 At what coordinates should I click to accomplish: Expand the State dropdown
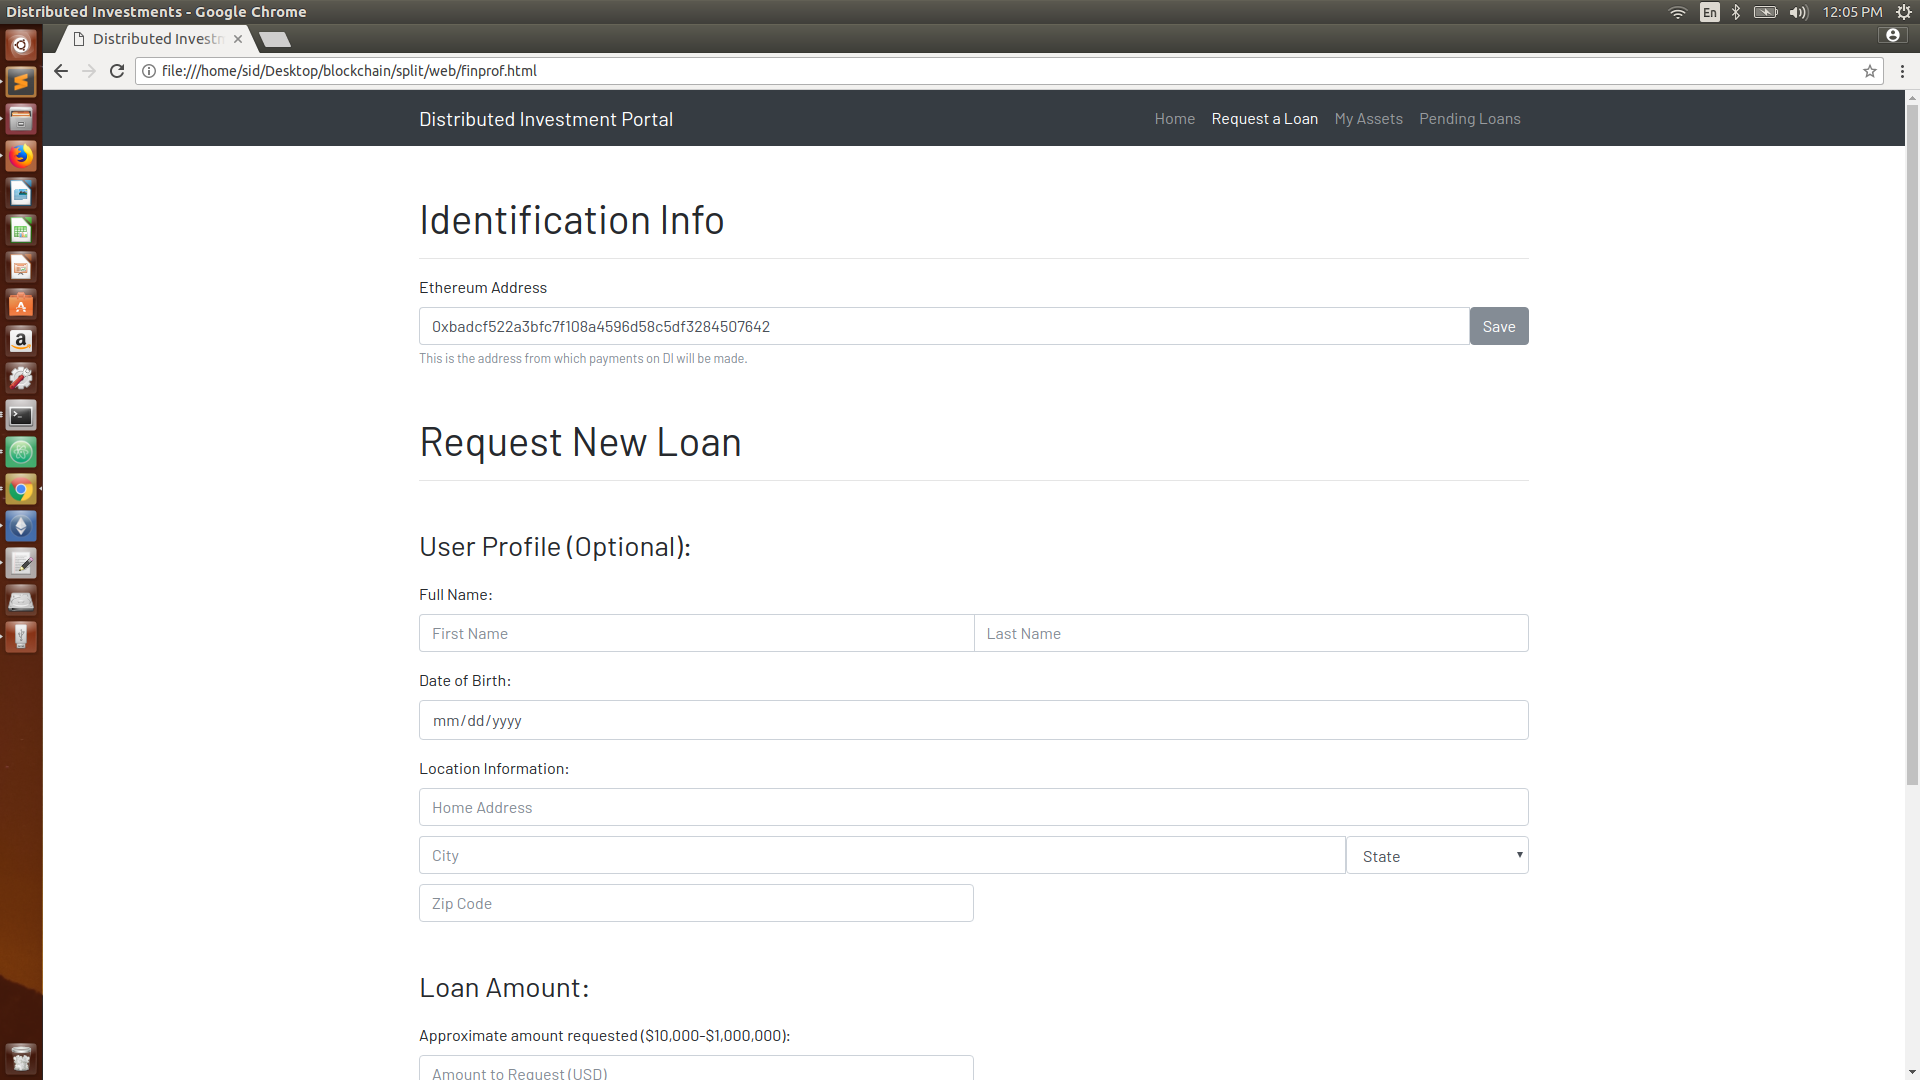(1437, 856)
